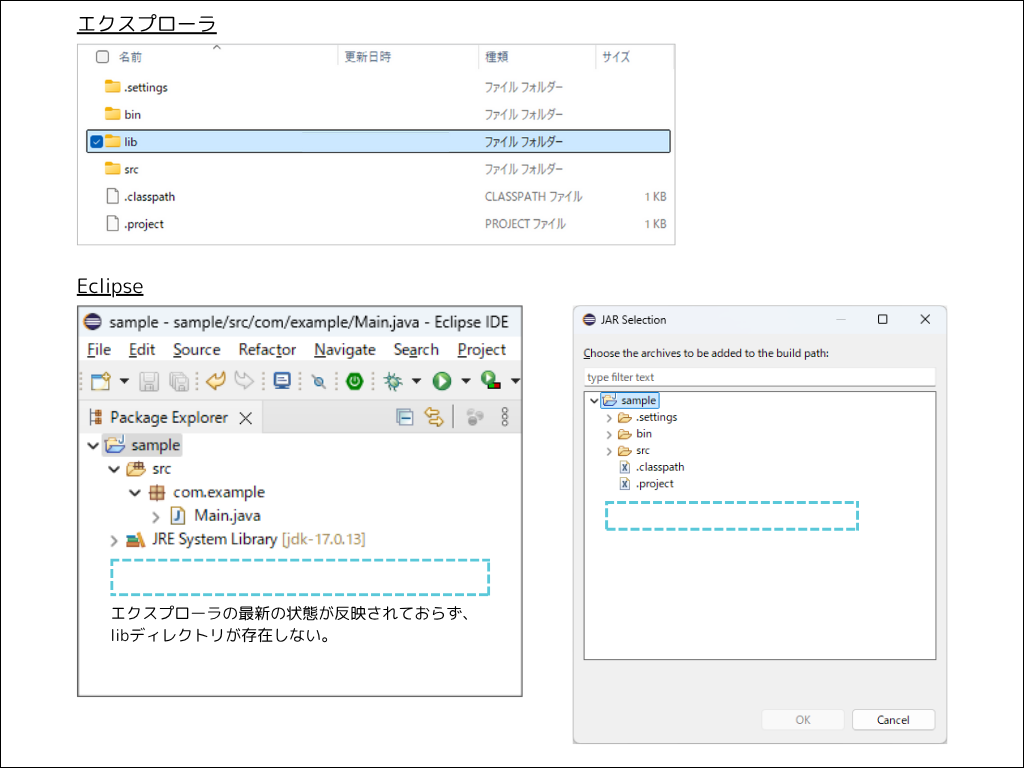Click the green Spring Boot power icon

coord(355,381)
